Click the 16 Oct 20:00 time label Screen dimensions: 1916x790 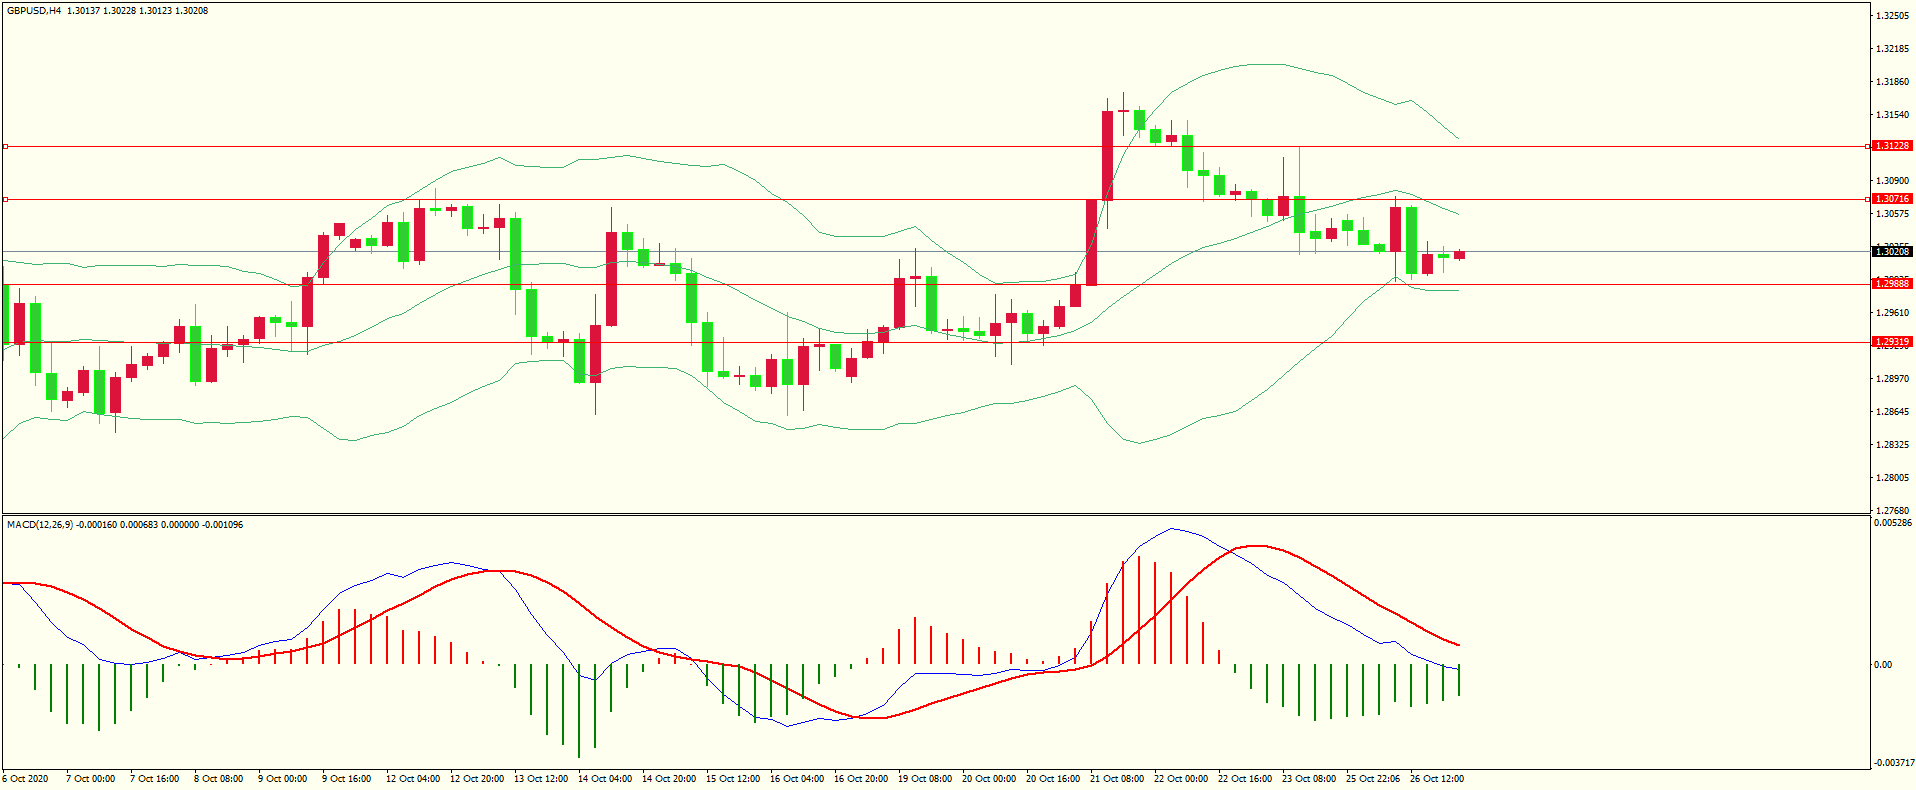(x=861, y=779)
